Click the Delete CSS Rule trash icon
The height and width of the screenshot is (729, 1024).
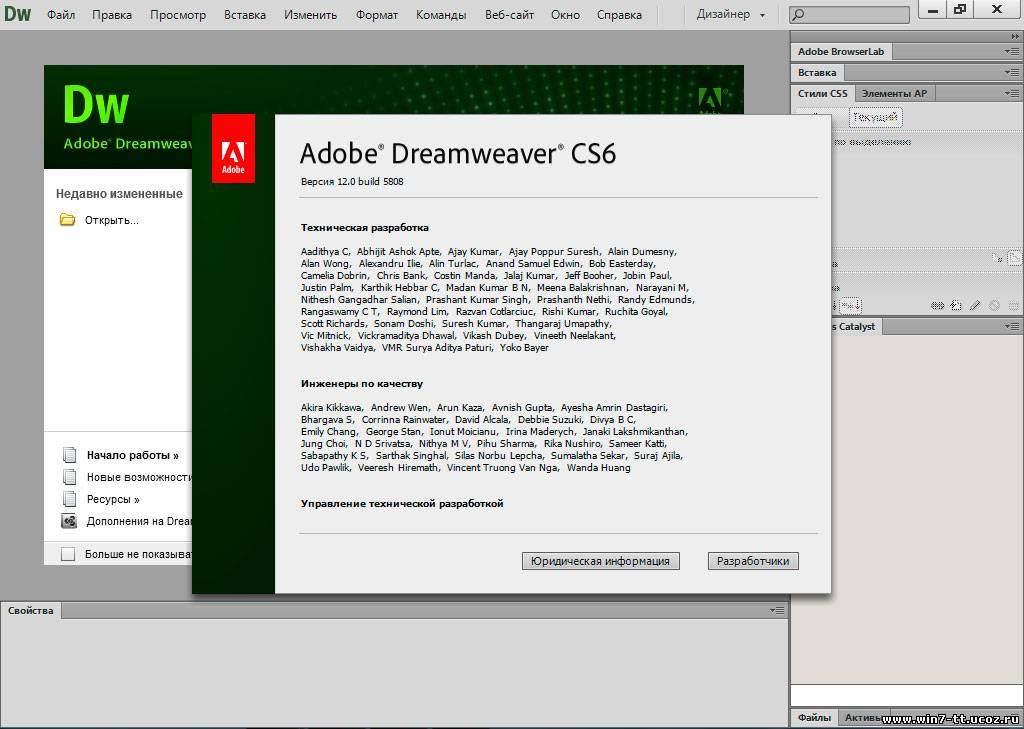pyautogui.click(x=1014, y=305)
